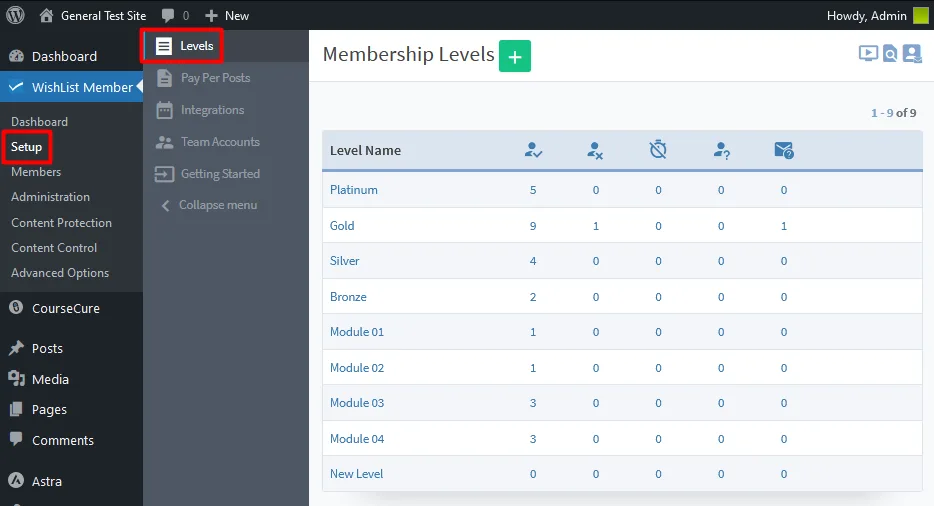Open the Pages menu
934x506 pixels.
[x=49, y=409]
